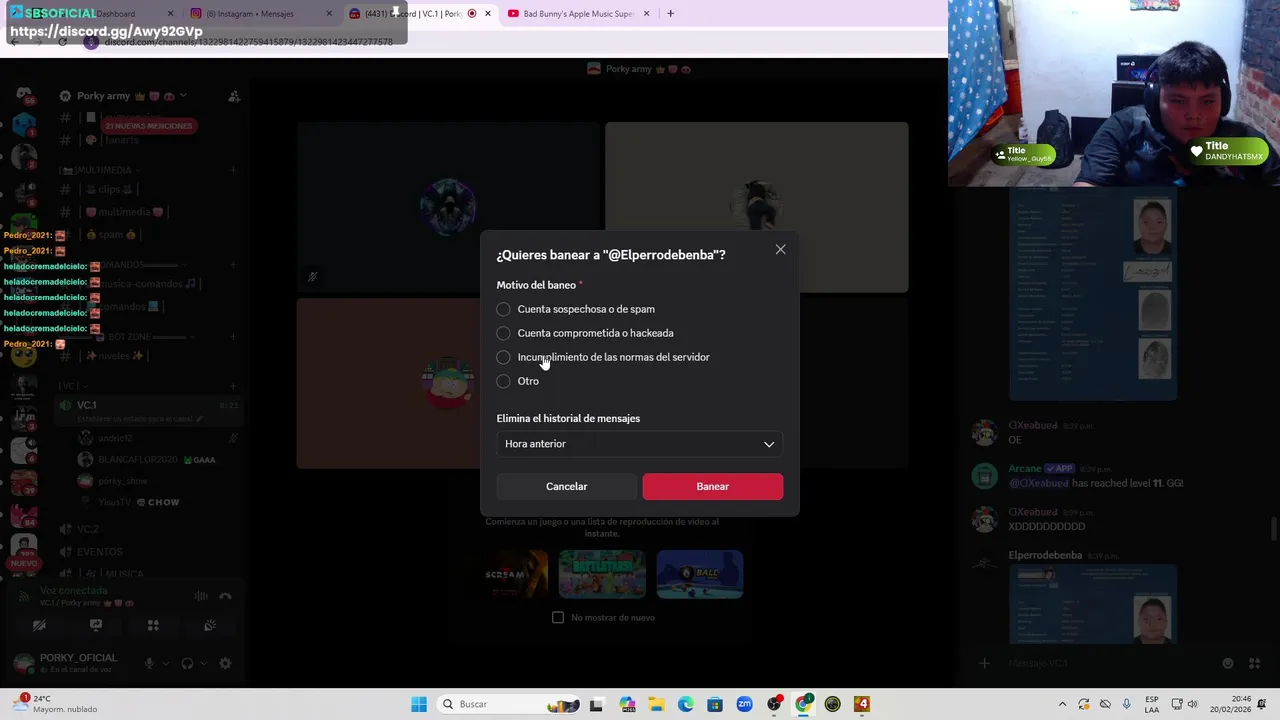Open Zoom from the taskbar

744,704
